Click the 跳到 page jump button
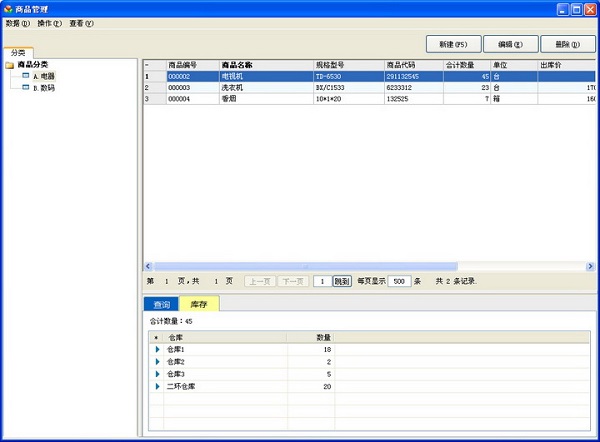This screenshot has height=442, width=600. [342, 281]
